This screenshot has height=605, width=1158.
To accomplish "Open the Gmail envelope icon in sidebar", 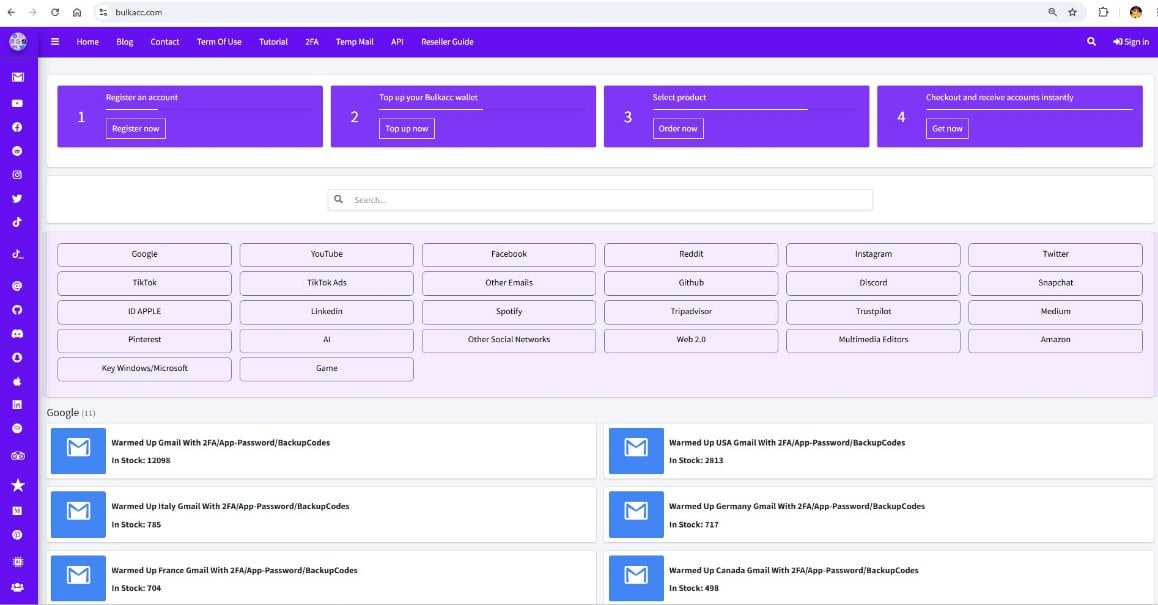I will pos(18,78).
